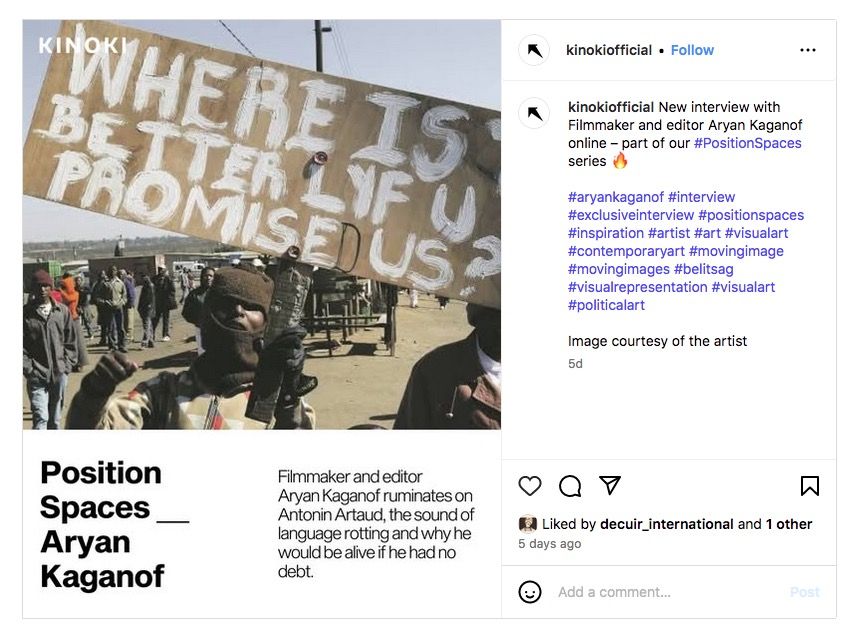859x634 pixels.
Task: Click the Add a comment field
Action: coord(660,592)
